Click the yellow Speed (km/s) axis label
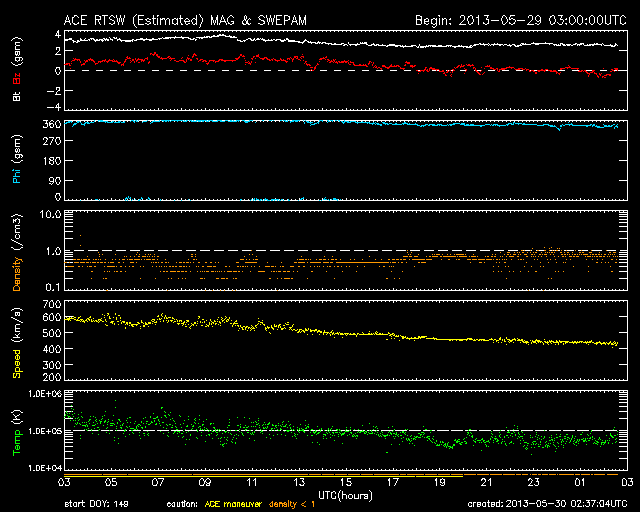 pos(16,343)
